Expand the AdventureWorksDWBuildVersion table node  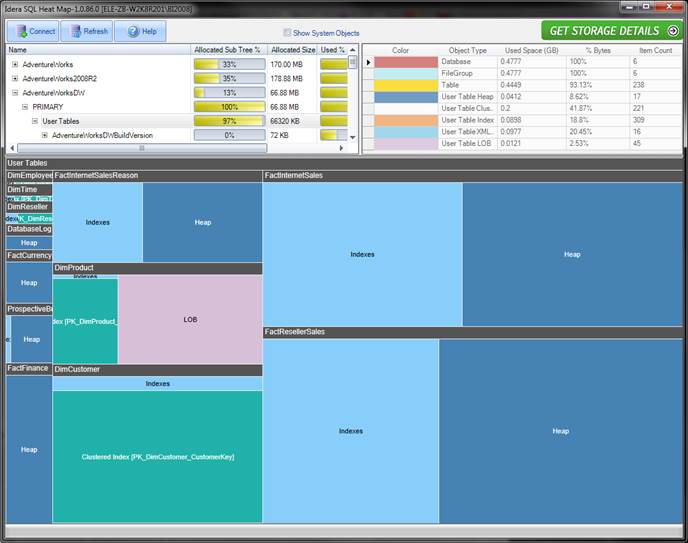point(44,135)
